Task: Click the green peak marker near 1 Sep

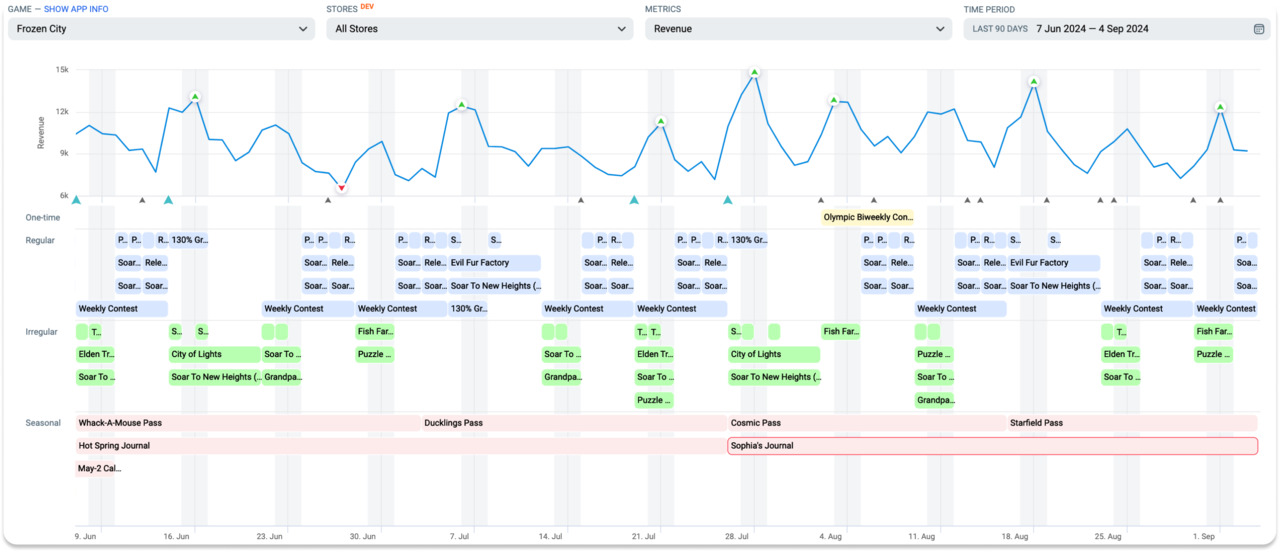Action: tap(1220, 107)
